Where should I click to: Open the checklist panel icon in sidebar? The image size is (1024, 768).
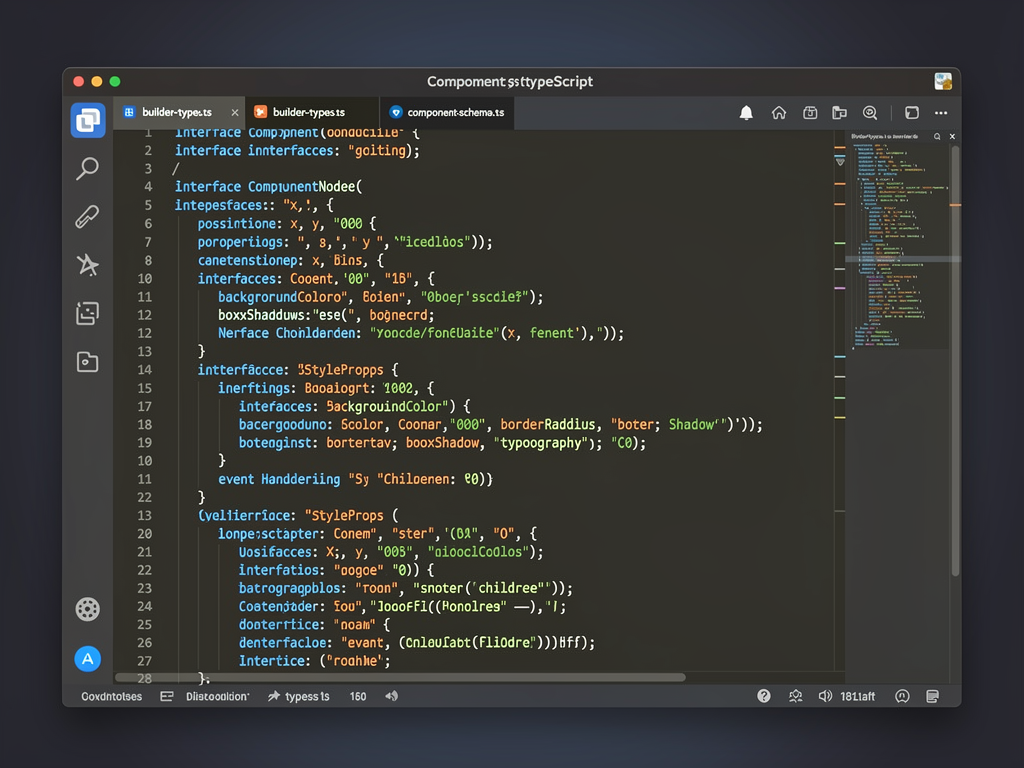88,313
